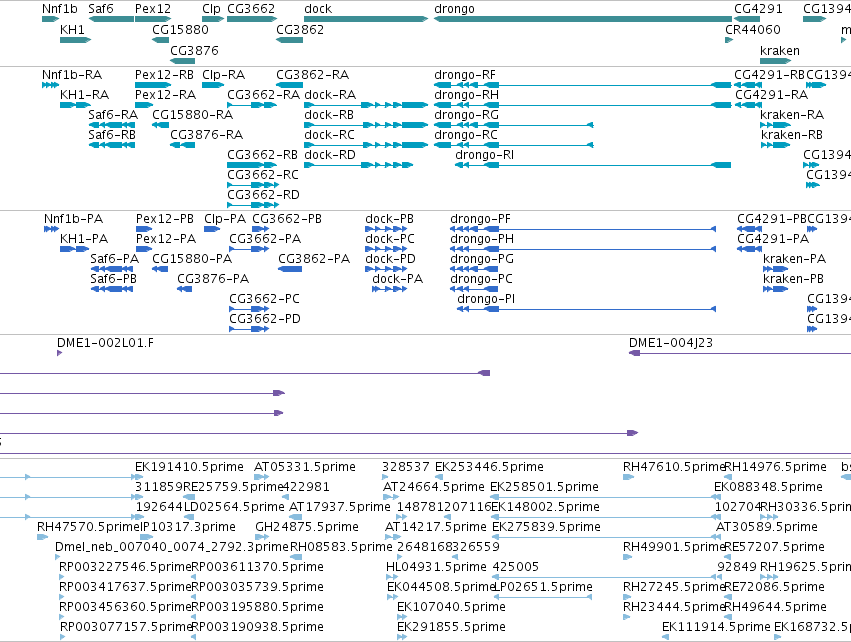851x642 pixels.
Task: Select the drongo-RI transcript
Action: pyautogui.click(x=593, y=165)
